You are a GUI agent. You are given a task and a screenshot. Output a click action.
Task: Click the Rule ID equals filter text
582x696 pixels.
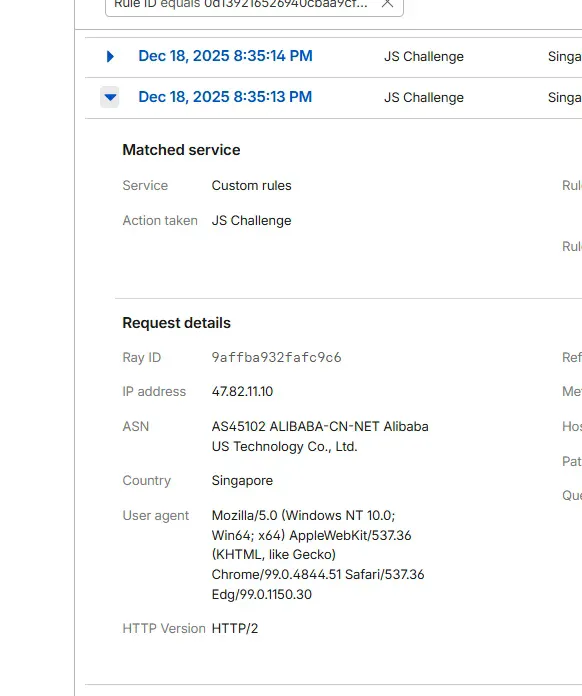pos(241,4)
